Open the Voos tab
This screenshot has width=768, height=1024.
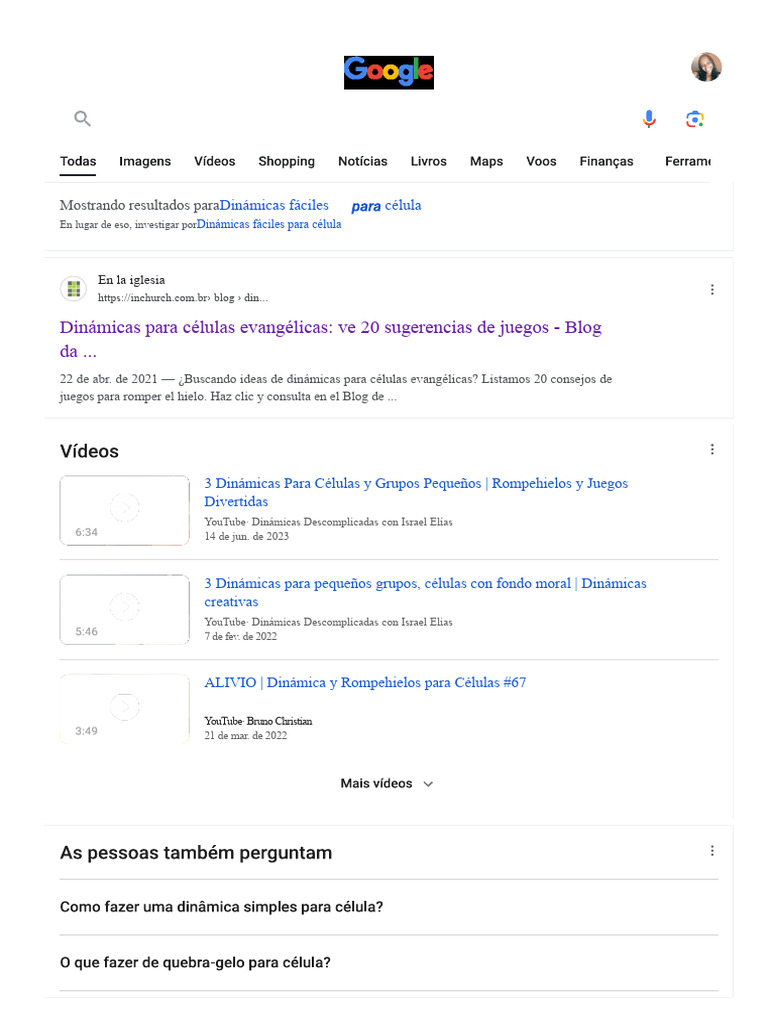pyautogui.click(x=541, y=161)
